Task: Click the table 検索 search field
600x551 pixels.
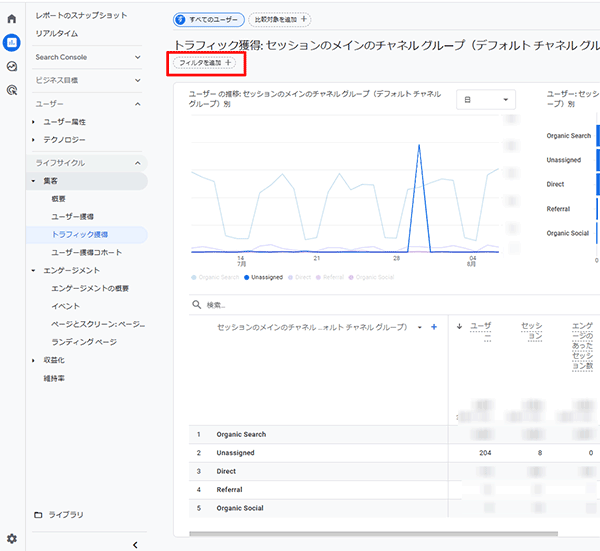Action: [300, 305]
